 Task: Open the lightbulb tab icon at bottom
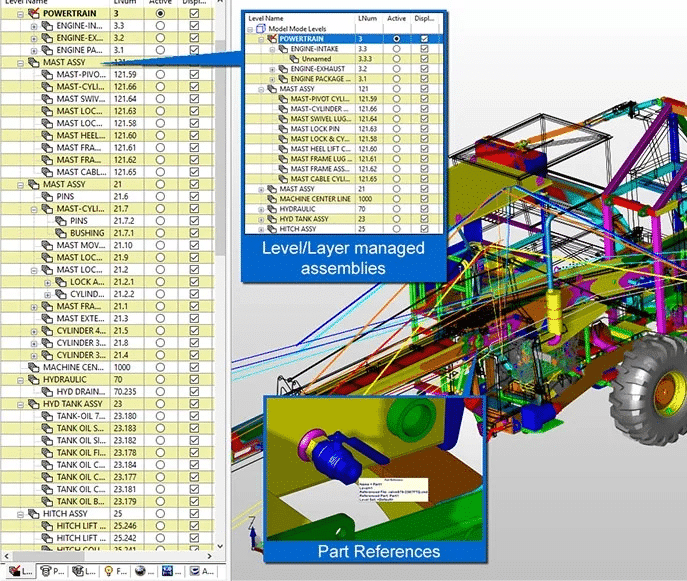pos(108,571)
